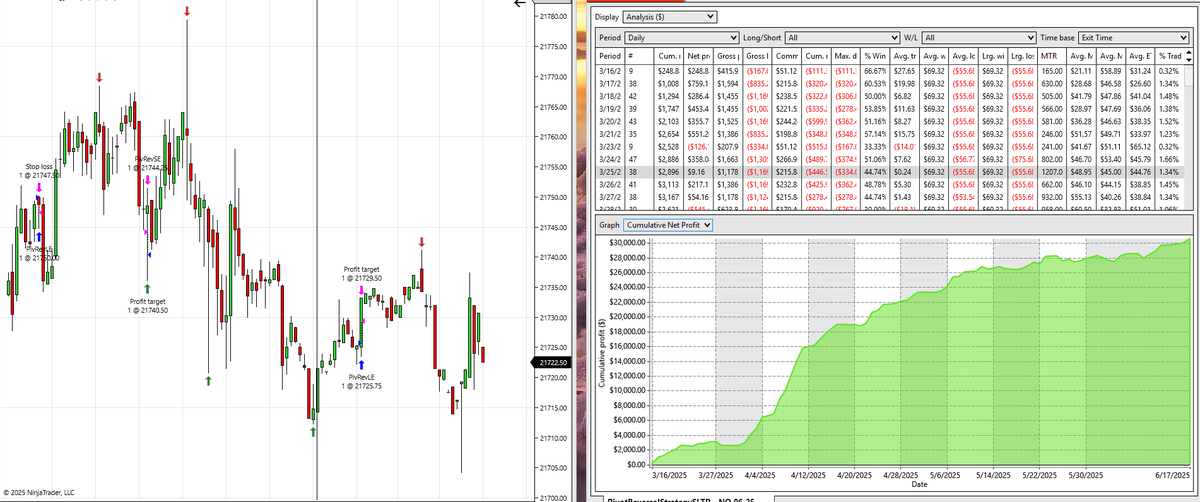Viewport: 1200px width, 502px height.
Task: Click the 21780.00 price axis label
Action: [553, 16]
